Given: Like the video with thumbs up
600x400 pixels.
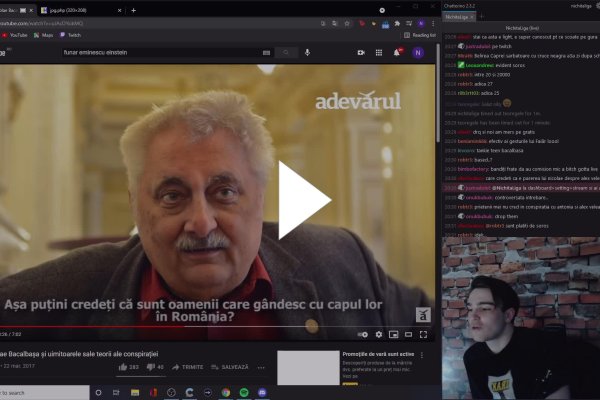Looking at the screenshot, I should click(x=123, y=367).
